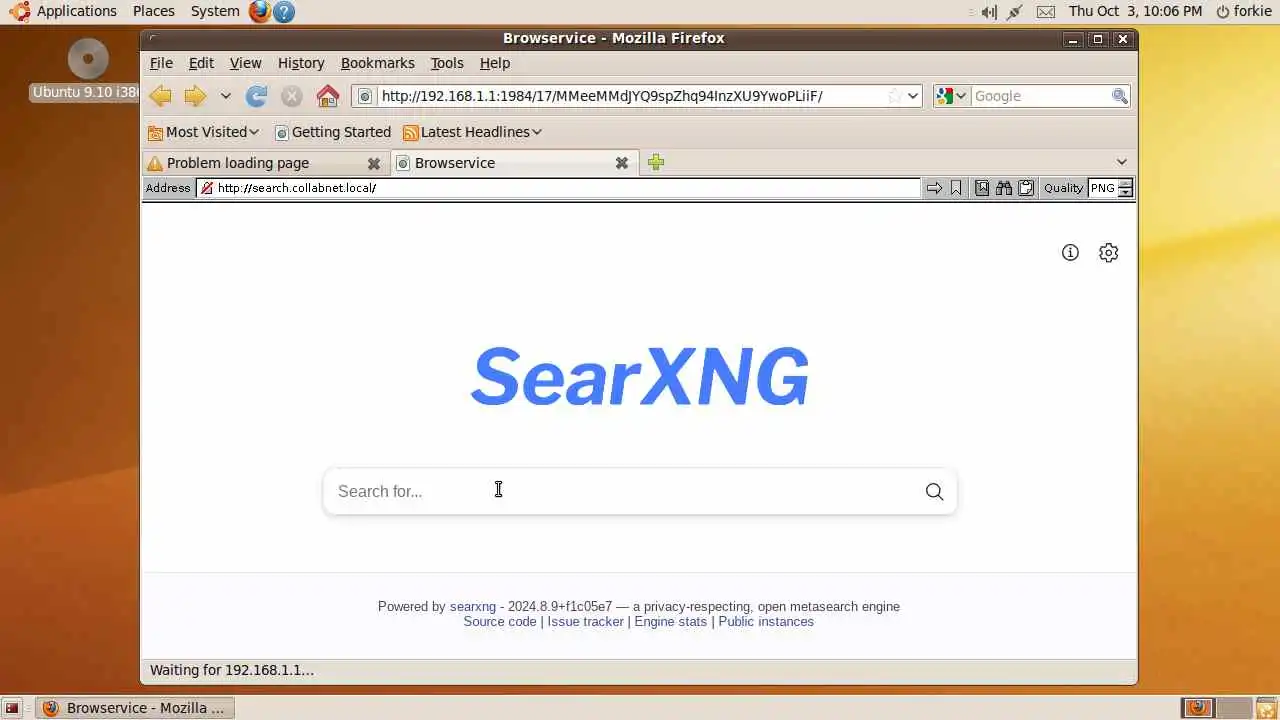The width and height of the screenshot is (1280, 720).
Task: Click the Browservice bookmark ribbon icon
Action: tap(957, 188)
